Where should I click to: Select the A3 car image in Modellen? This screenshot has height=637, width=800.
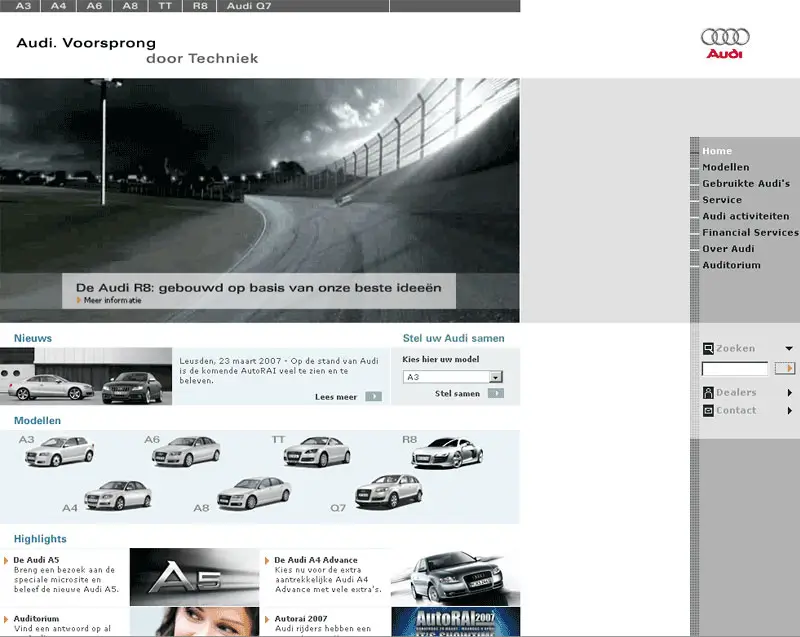click(x=60, y=451)
